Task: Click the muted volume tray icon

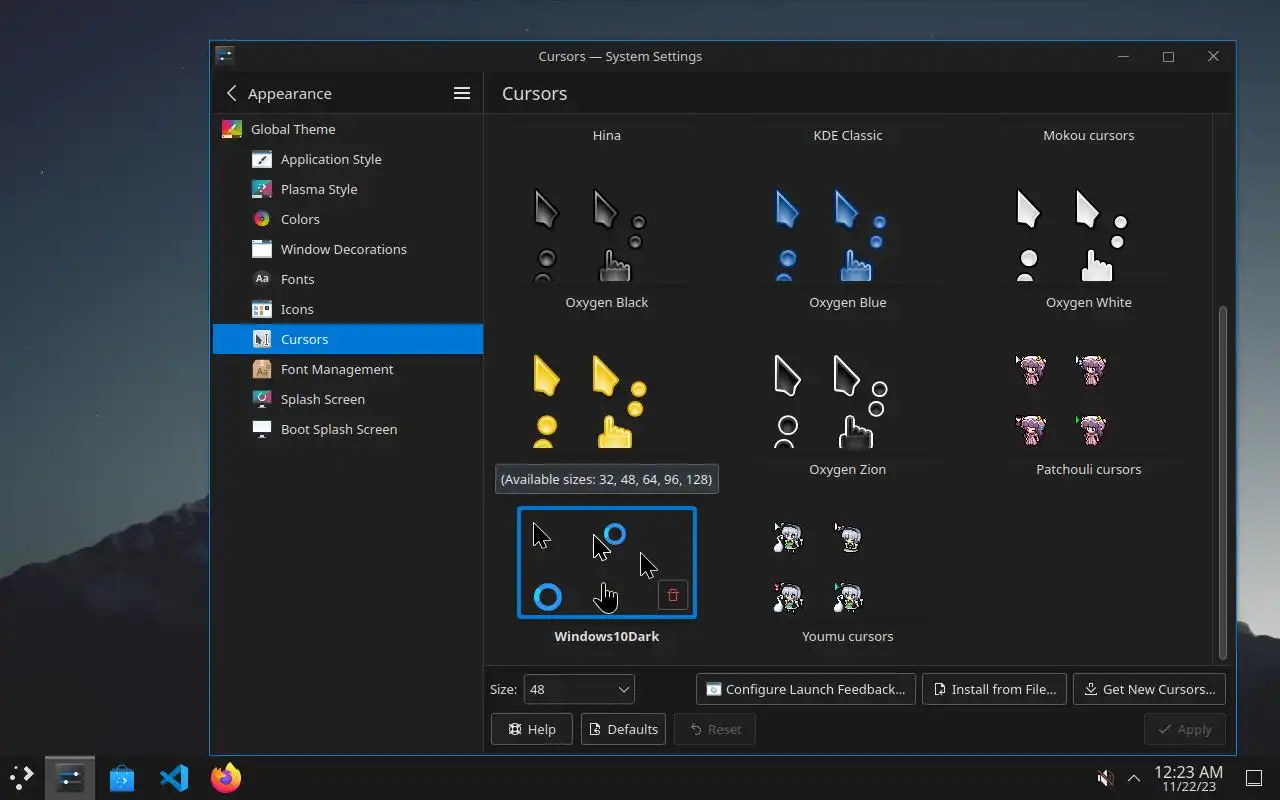Action: pos(1106,777)
